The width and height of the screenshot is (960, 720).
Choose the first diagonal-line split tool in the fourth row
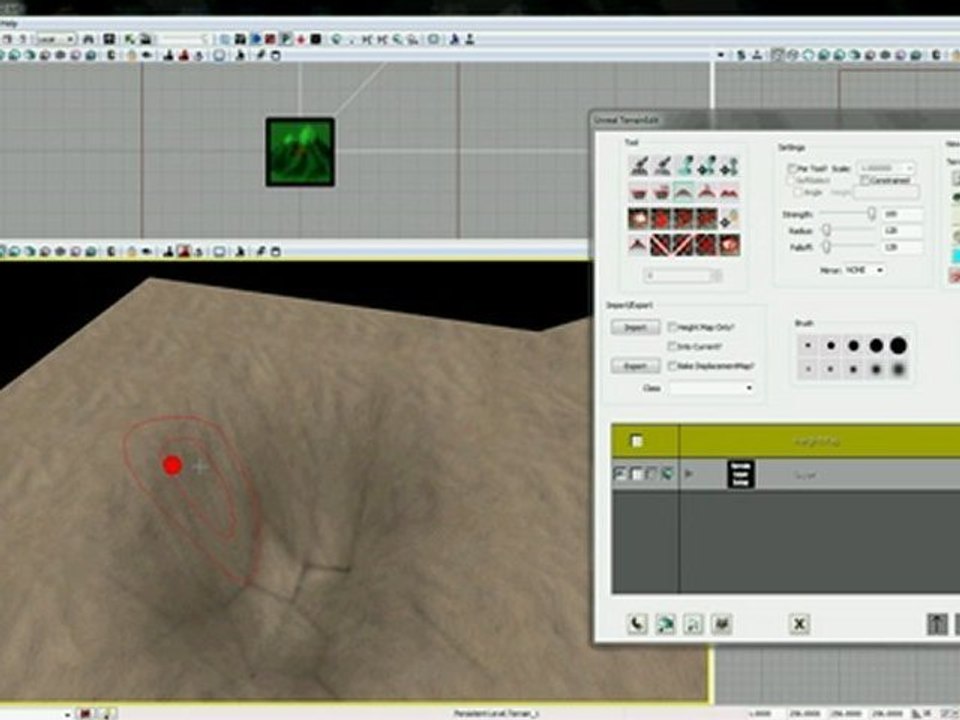click(x=661, y=245)
